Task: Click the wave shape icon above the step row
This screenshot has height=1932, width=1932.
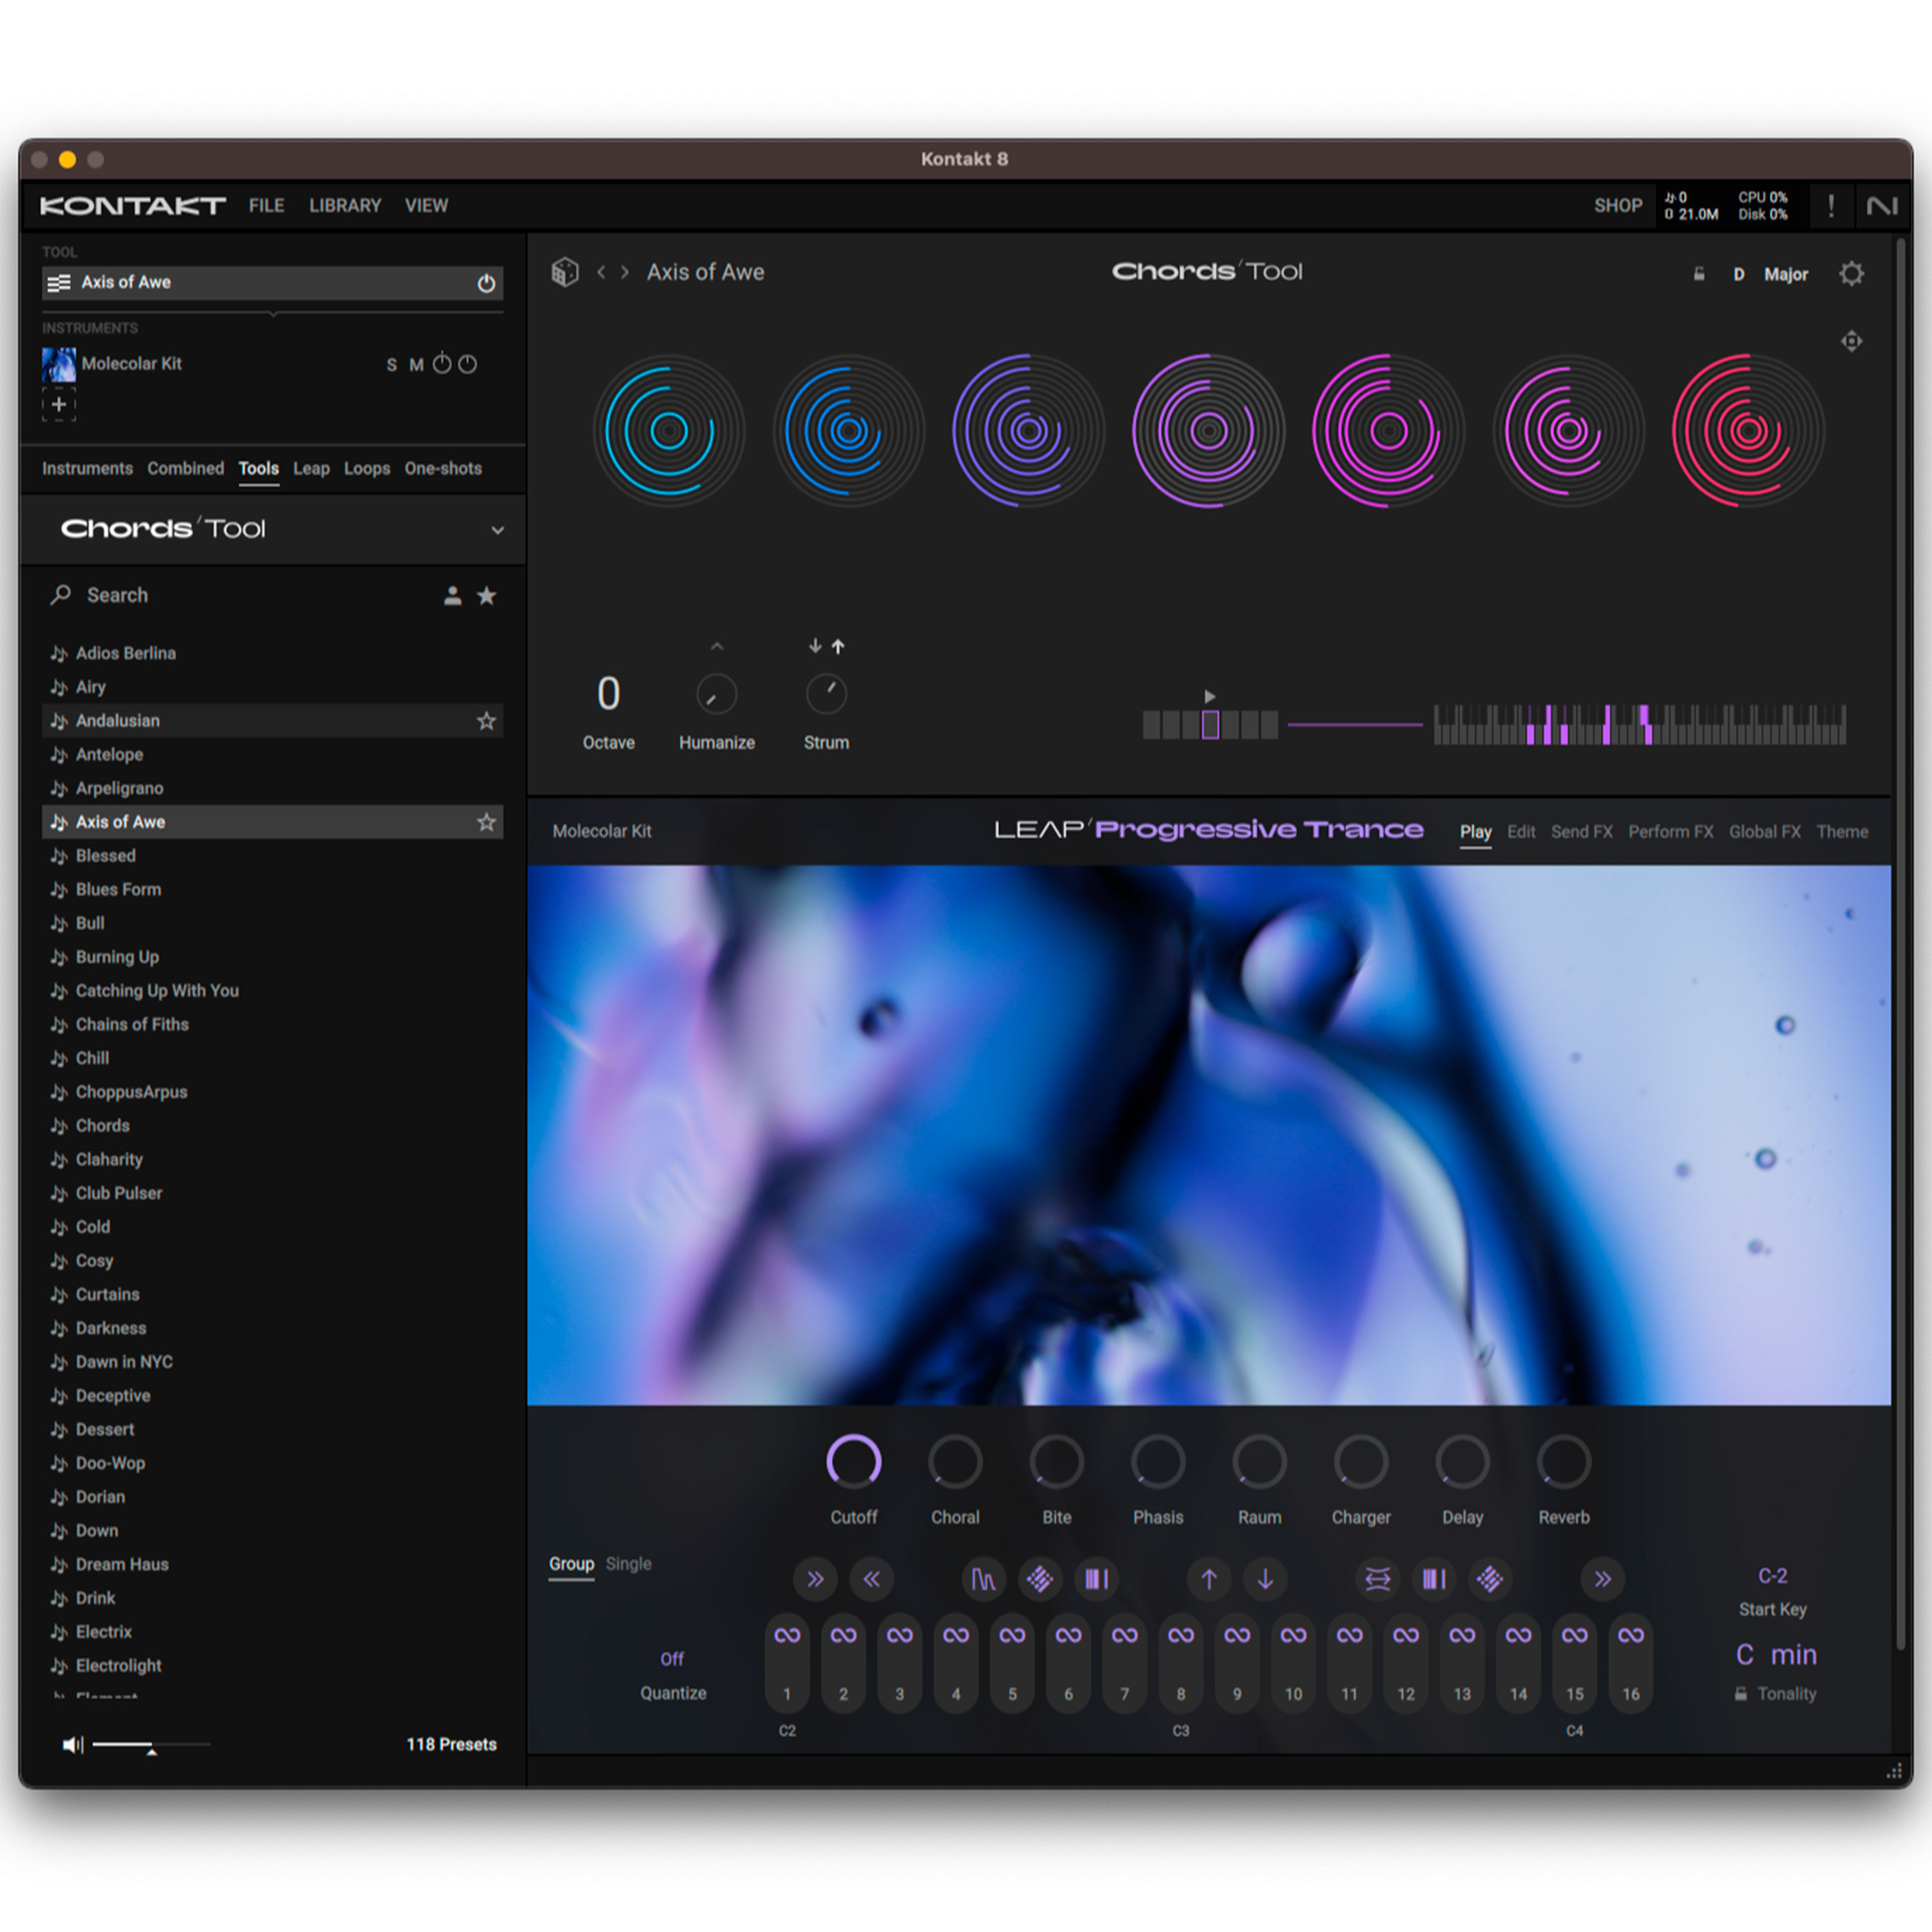Action: point(983,1580)
